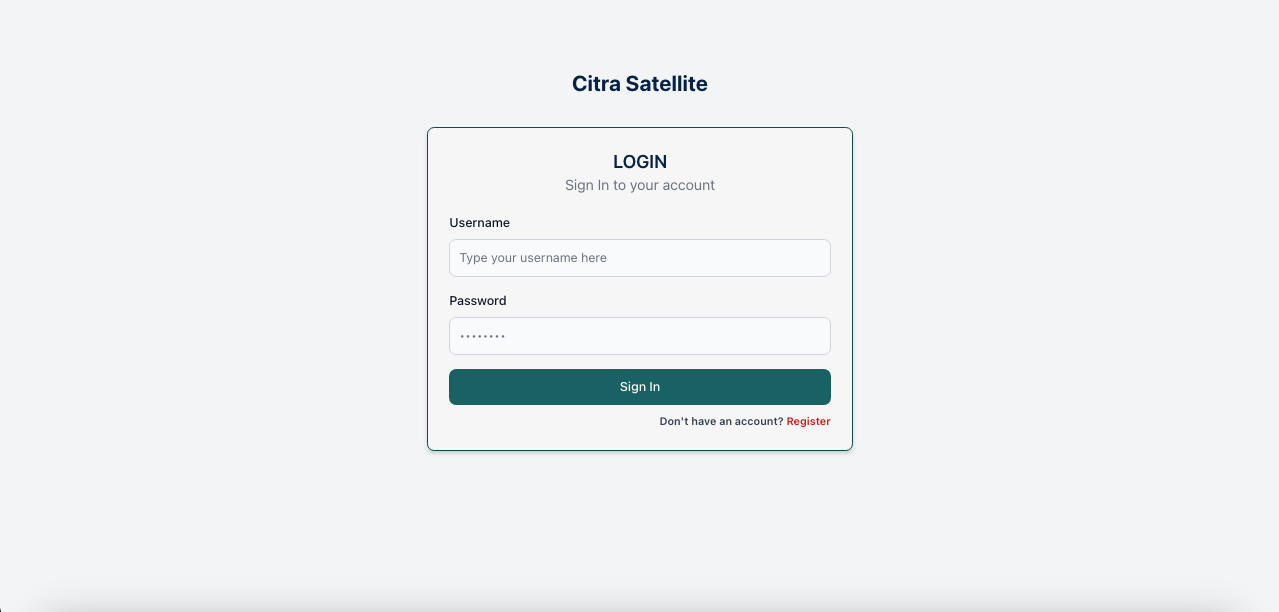Submit the login form with Sign In
The image size is (1279, 612).
640,387
